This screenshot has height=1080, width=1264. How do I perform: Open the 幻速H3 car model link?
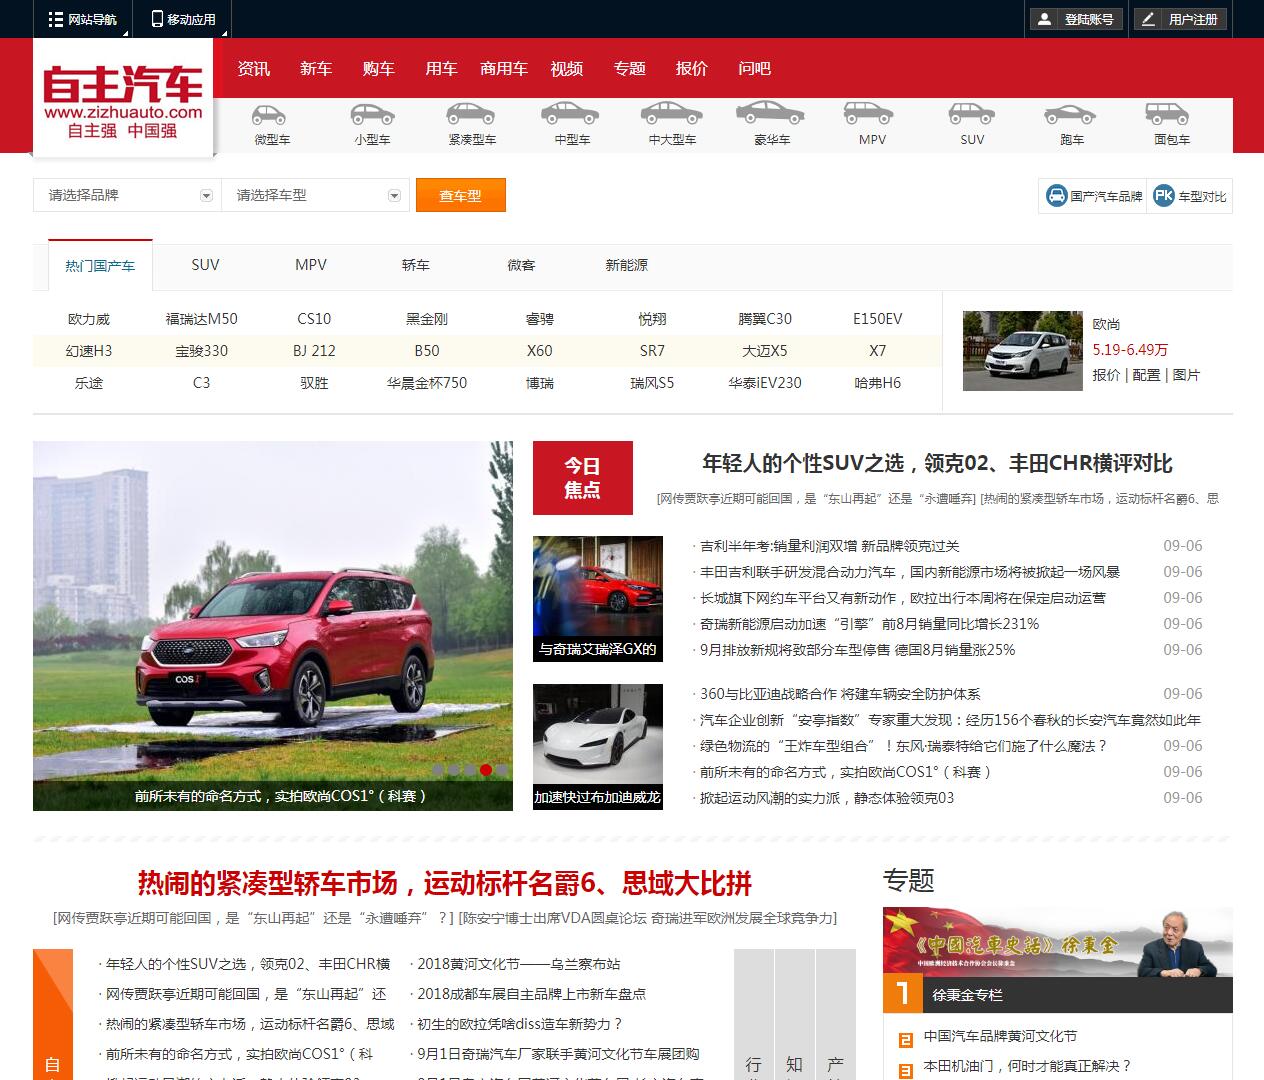pyautogui.click(x=89, y=351)
